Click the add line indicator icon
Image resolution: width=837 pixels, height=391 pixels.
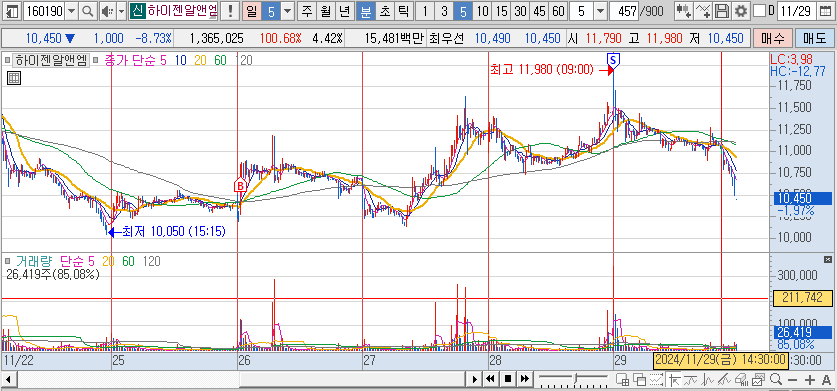click(704, 11)
